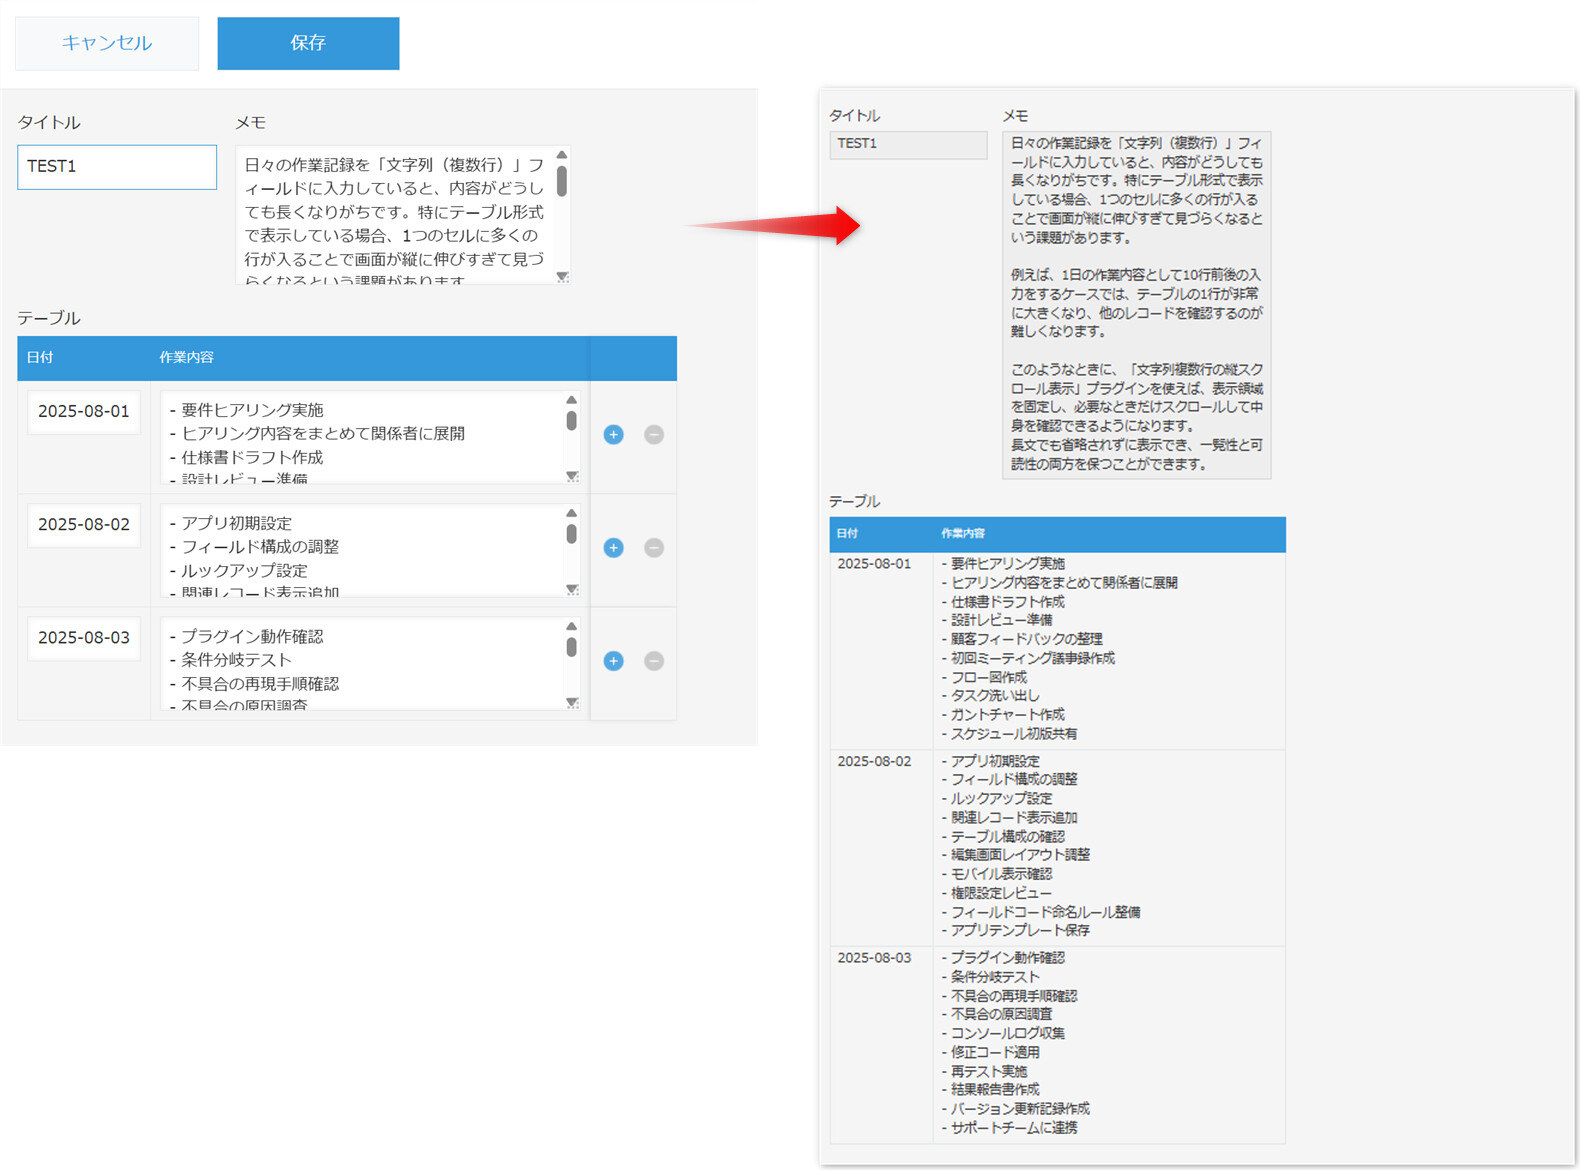Screen dimensions: 1580x1170
Task: Open the date field 2025-08-02
Action: tap(84, 524)
